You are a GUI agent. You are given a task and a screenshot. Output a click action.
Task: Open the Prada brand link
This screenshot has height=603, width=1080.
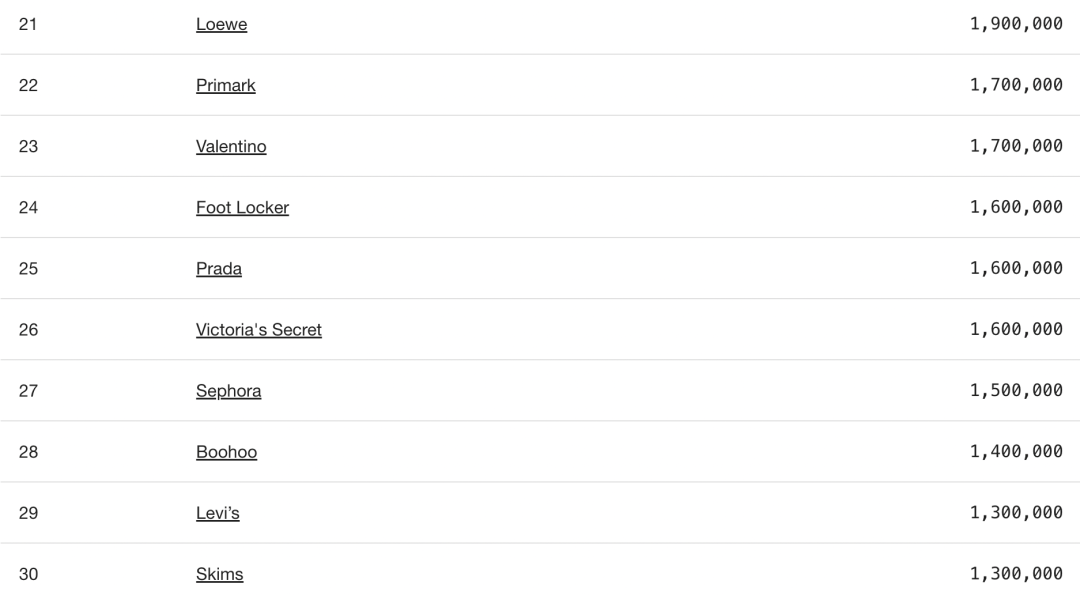point(218,269)
